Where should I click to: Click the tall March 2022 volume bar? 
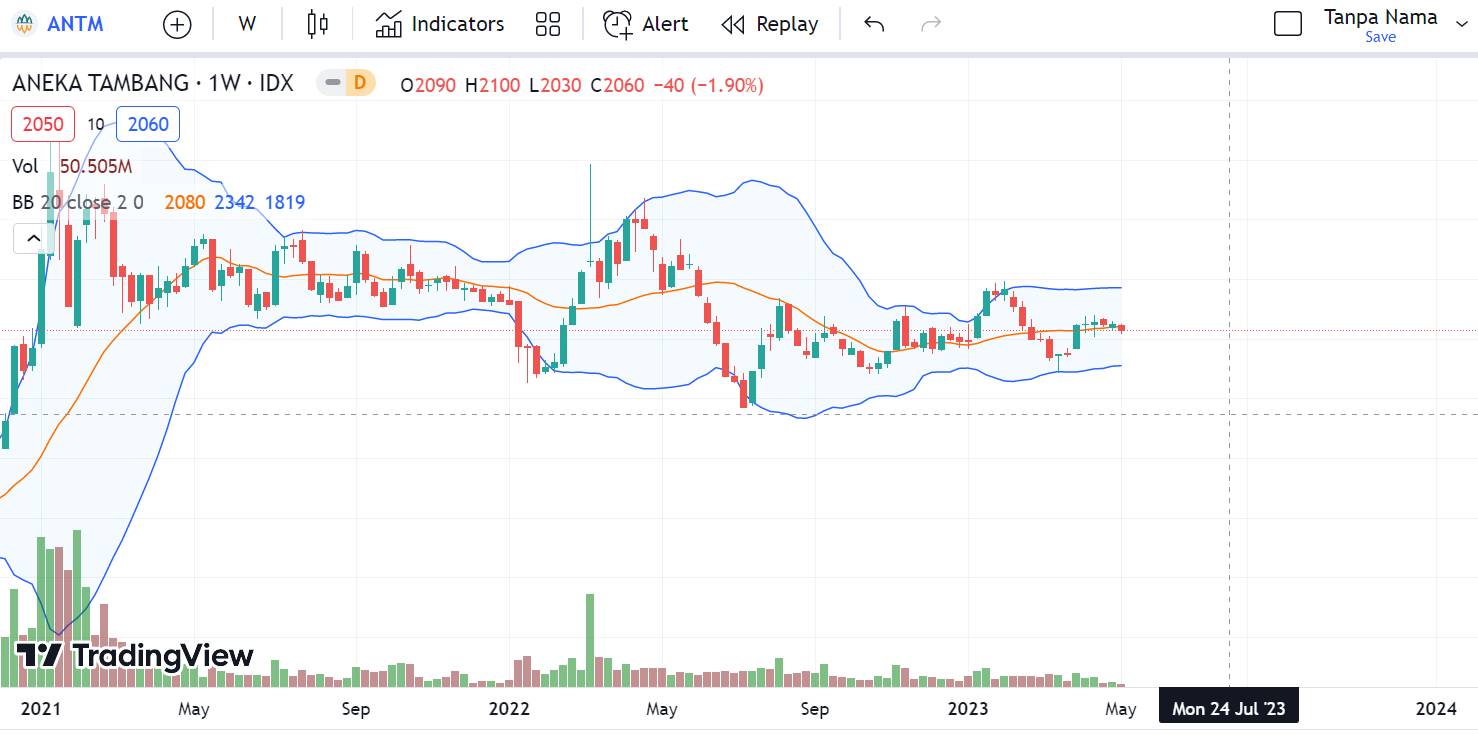click(x=590, y=640)
